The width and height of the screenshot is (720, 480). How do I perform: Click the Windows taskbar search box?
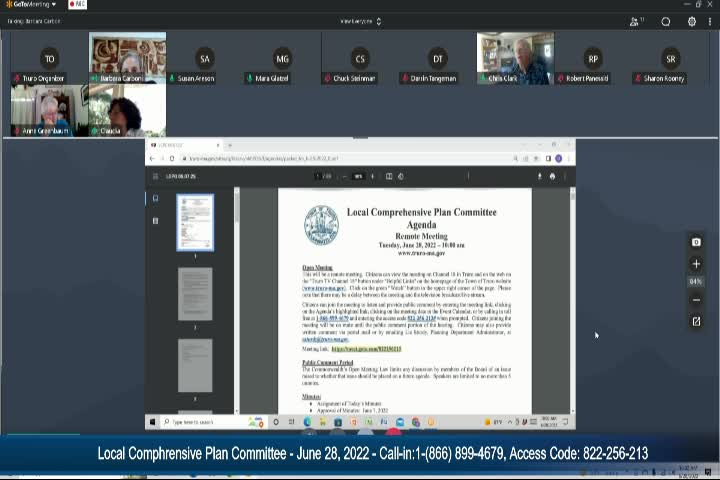pos(200,422)
